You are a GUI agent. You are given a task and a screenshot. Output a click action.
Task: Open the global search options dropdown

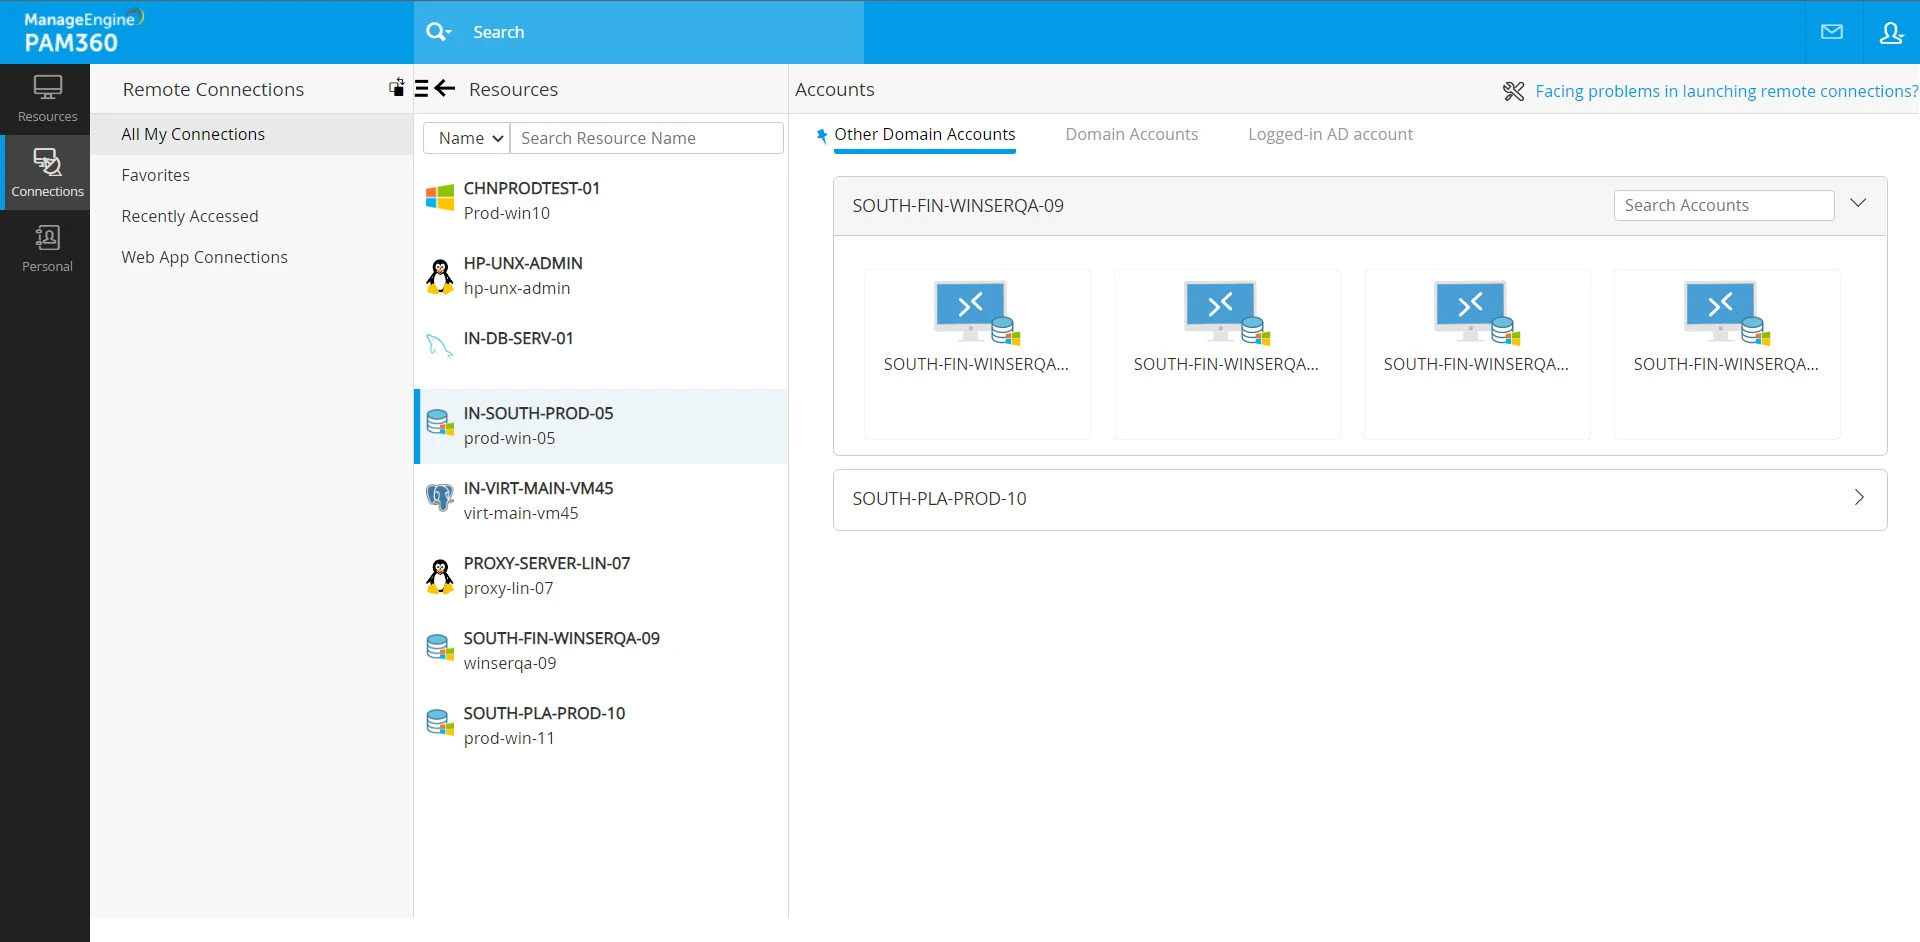click(438, 32)
